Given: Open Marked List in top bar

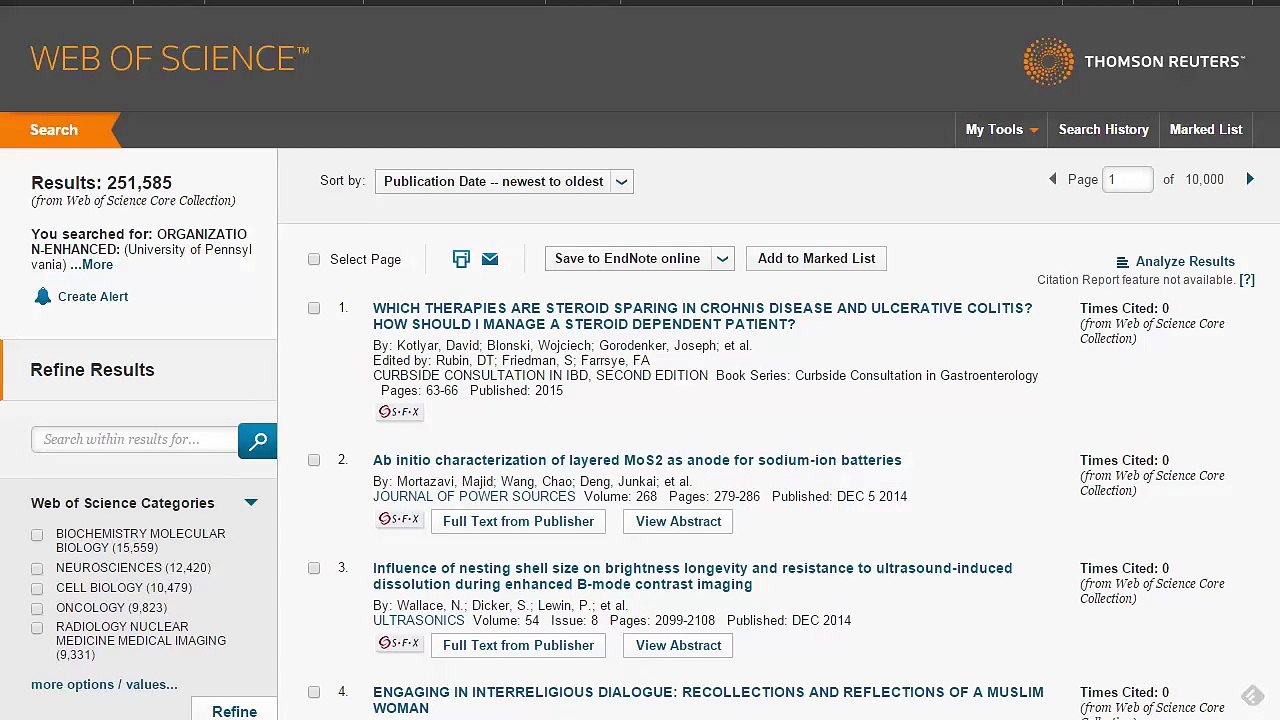Looking at the screenshot, I should (1206, 130).
